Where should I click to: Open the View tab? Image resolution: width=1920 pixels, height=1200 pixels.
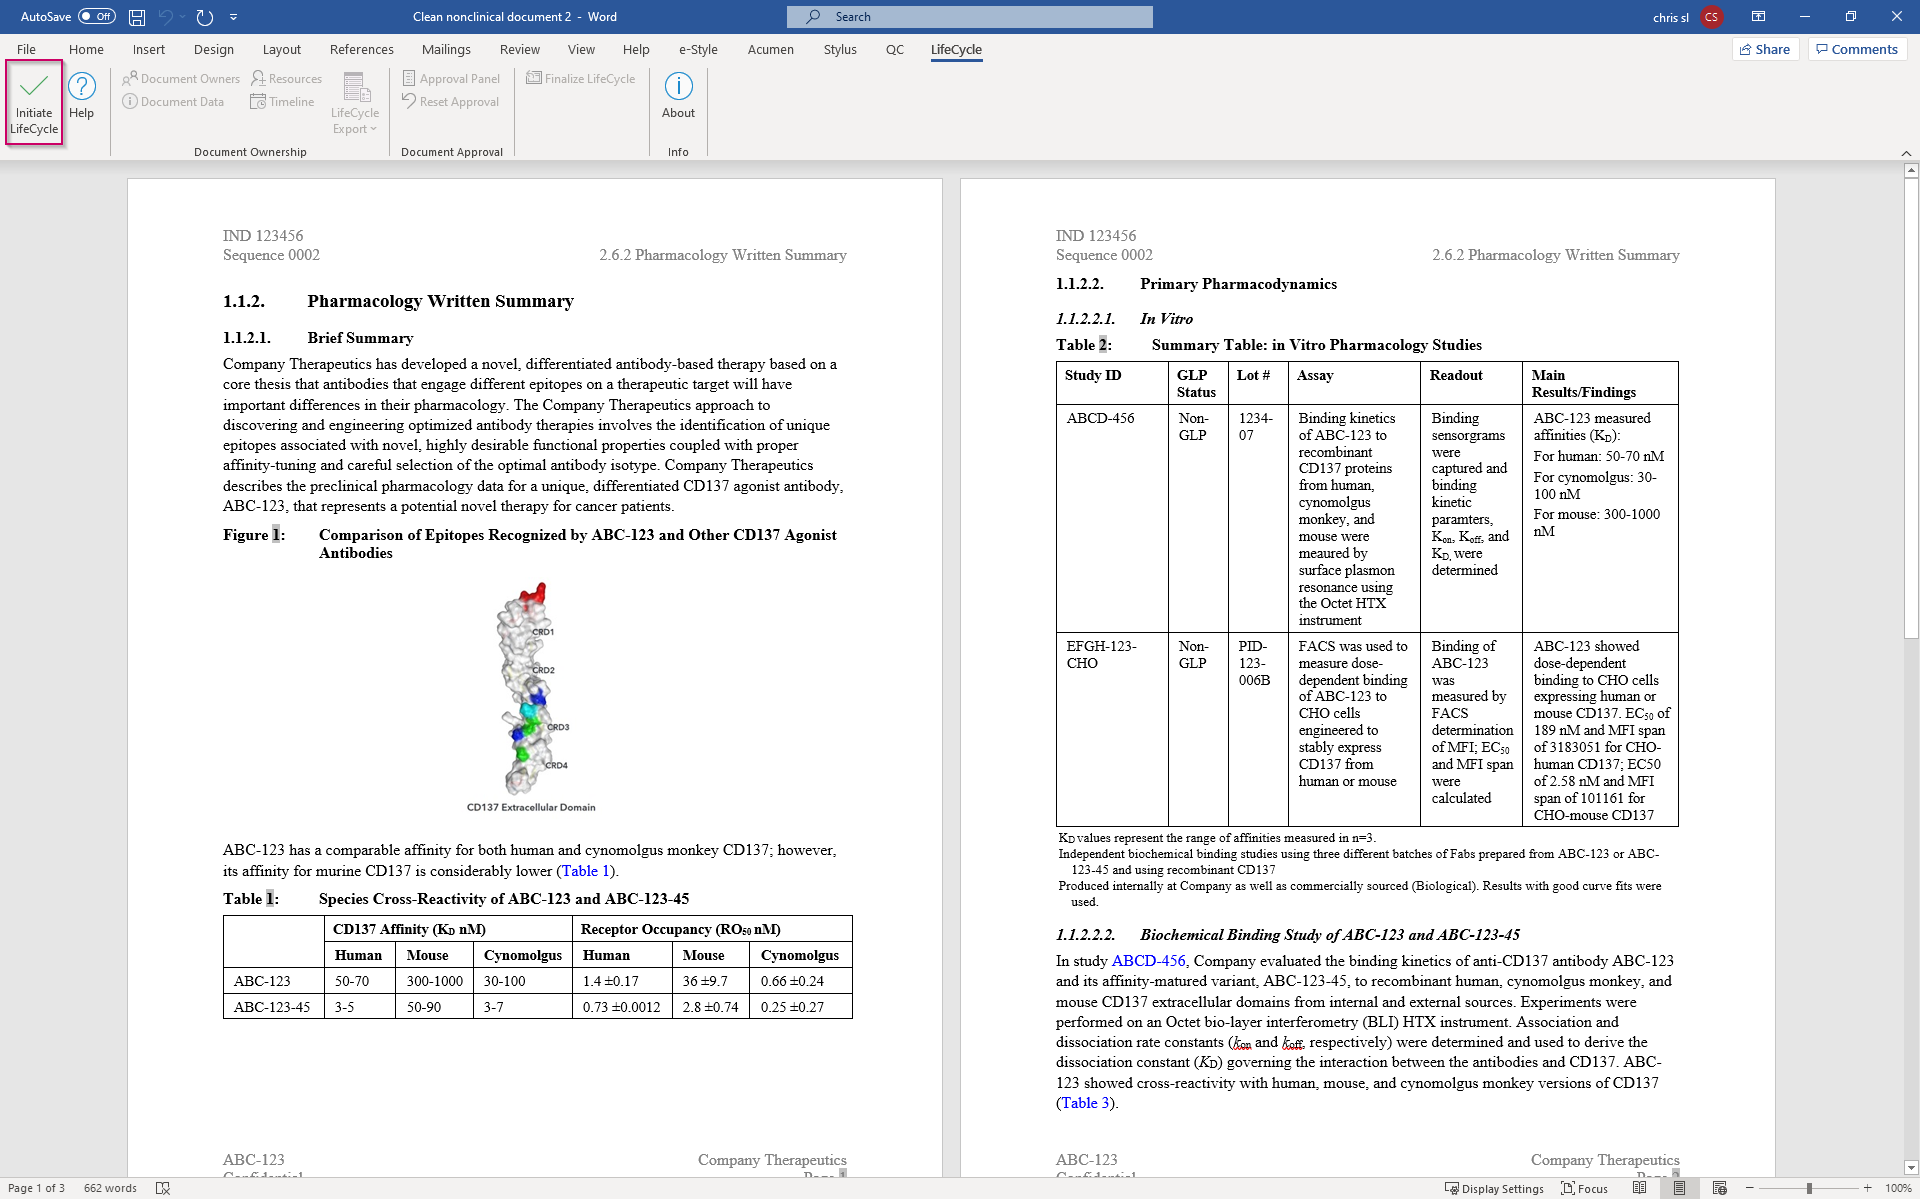pyautogui.click(x=581, y=50)
